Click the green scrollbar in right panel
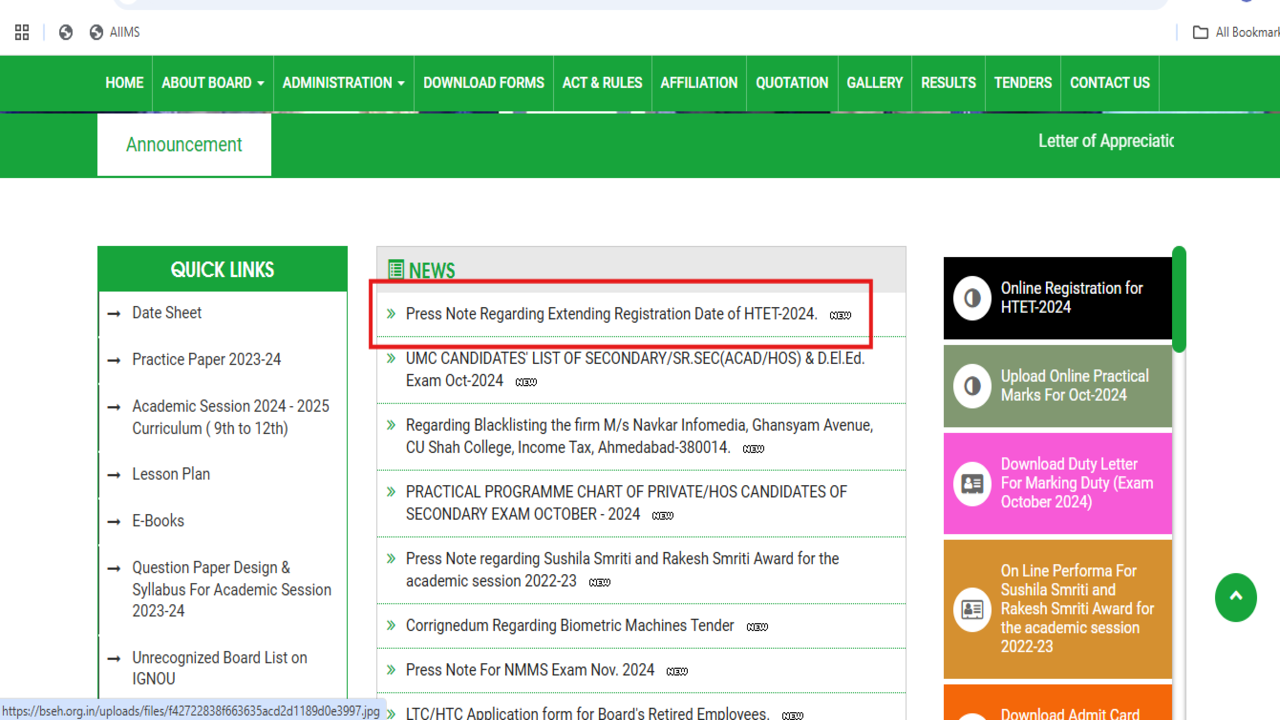The width and height of the screenshot is (1280, 720). coord(1179,300)
